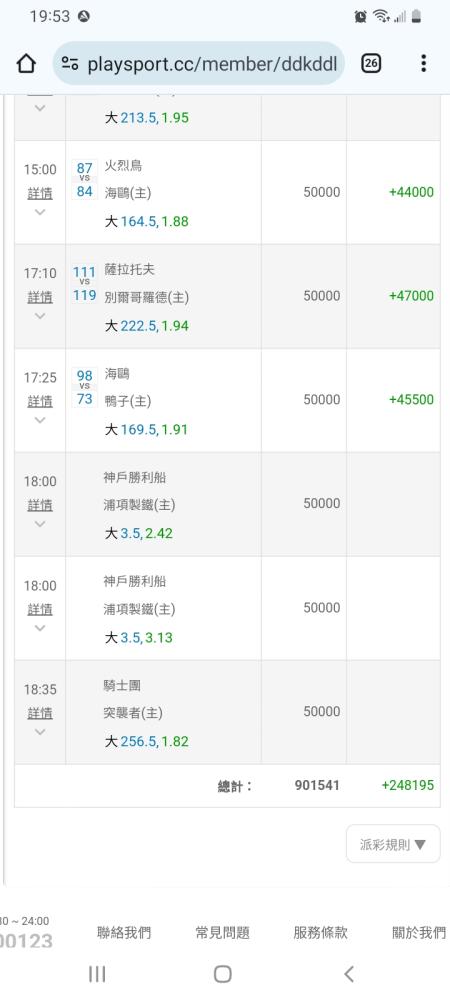Expand the chevron under the 18:35 game
This screenshot has height=1000, width=450.
pos(40,732)
